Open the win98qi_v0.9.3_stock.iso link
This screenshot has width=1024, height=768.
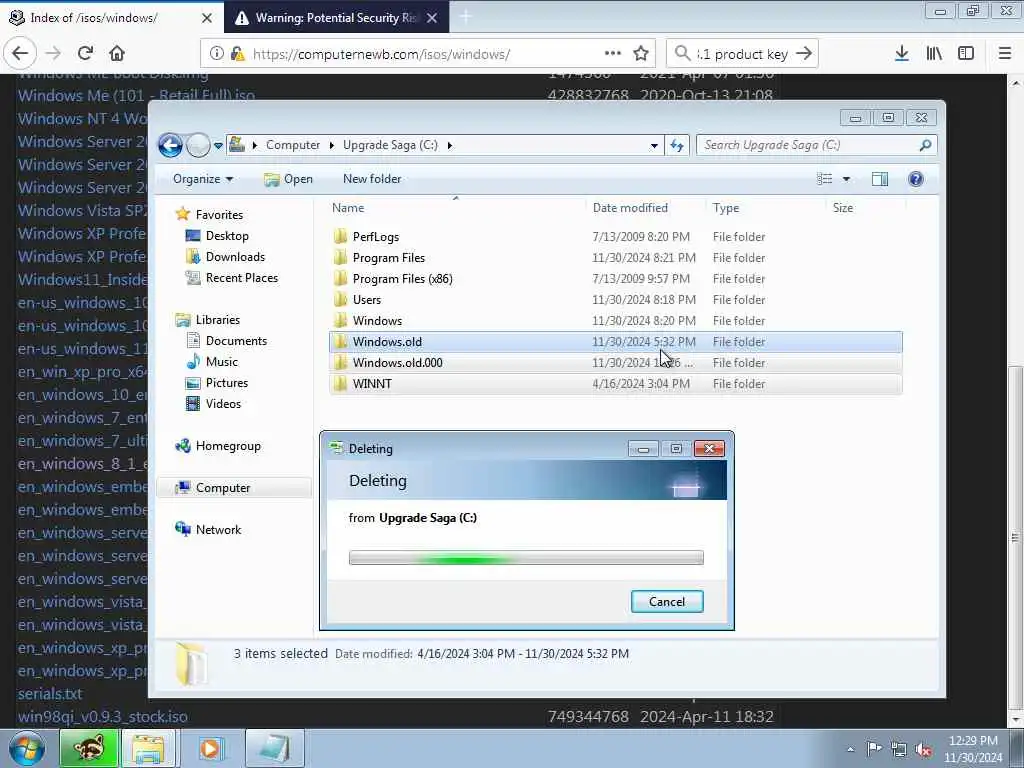[103, 716]
